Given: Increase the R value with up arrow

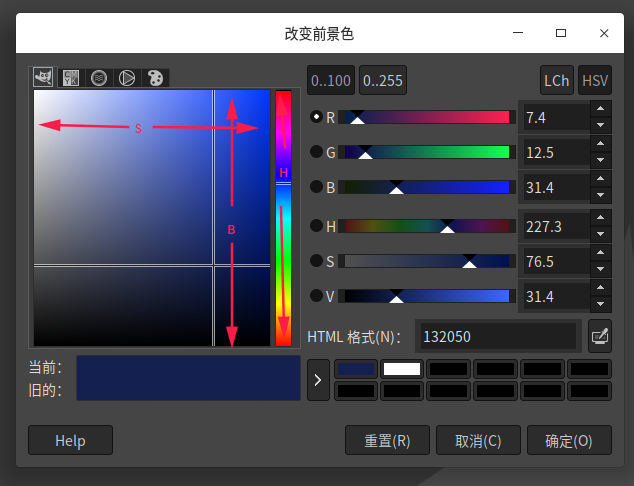Looking at the screenshot, I should click(x=600, y=108).
